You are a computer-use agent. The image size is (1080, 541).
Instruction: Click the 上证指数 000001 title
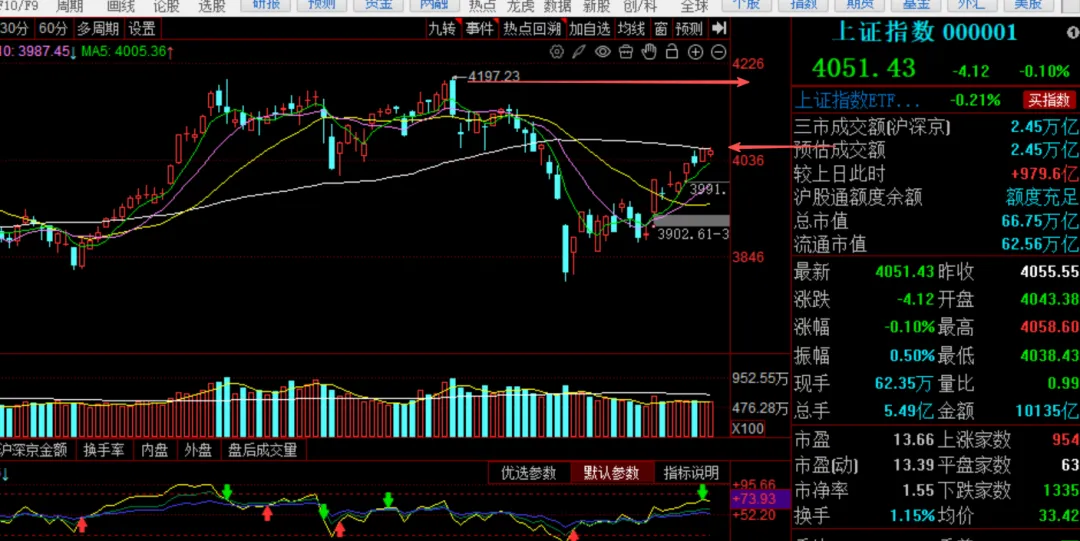click(924, 32)
